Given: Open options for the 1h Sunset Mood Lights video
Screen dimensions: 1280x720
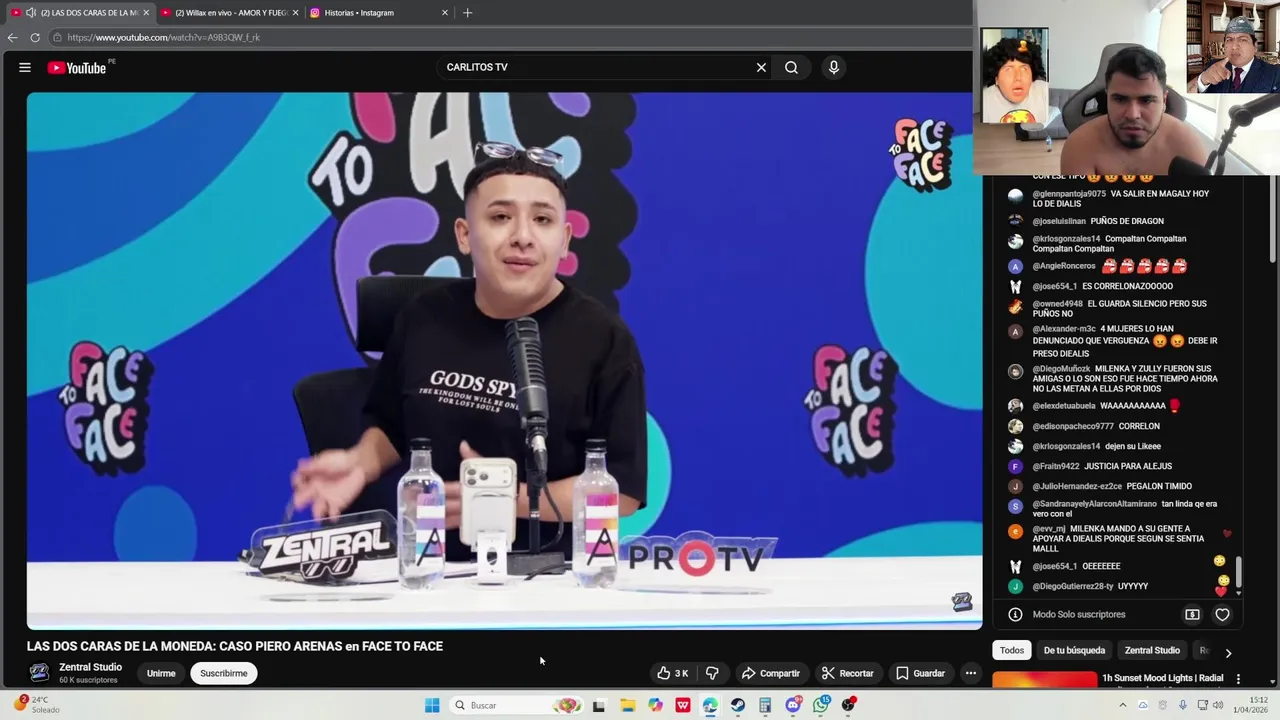Looking at the screenshot, I should pyautogui.click(x=1238, y=679).
